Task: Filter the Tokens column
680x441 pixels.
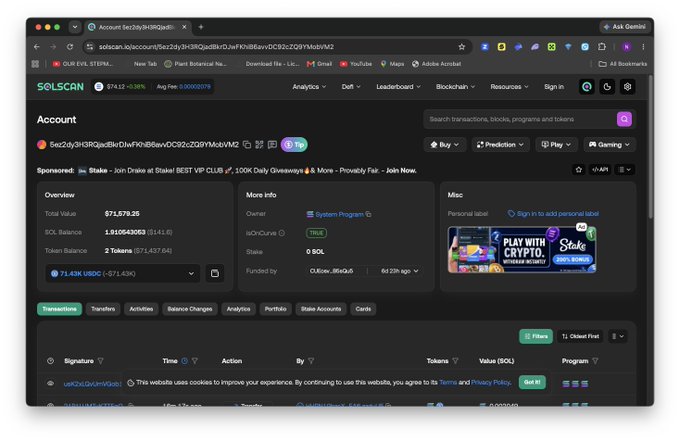Action: tap(455, 361)
